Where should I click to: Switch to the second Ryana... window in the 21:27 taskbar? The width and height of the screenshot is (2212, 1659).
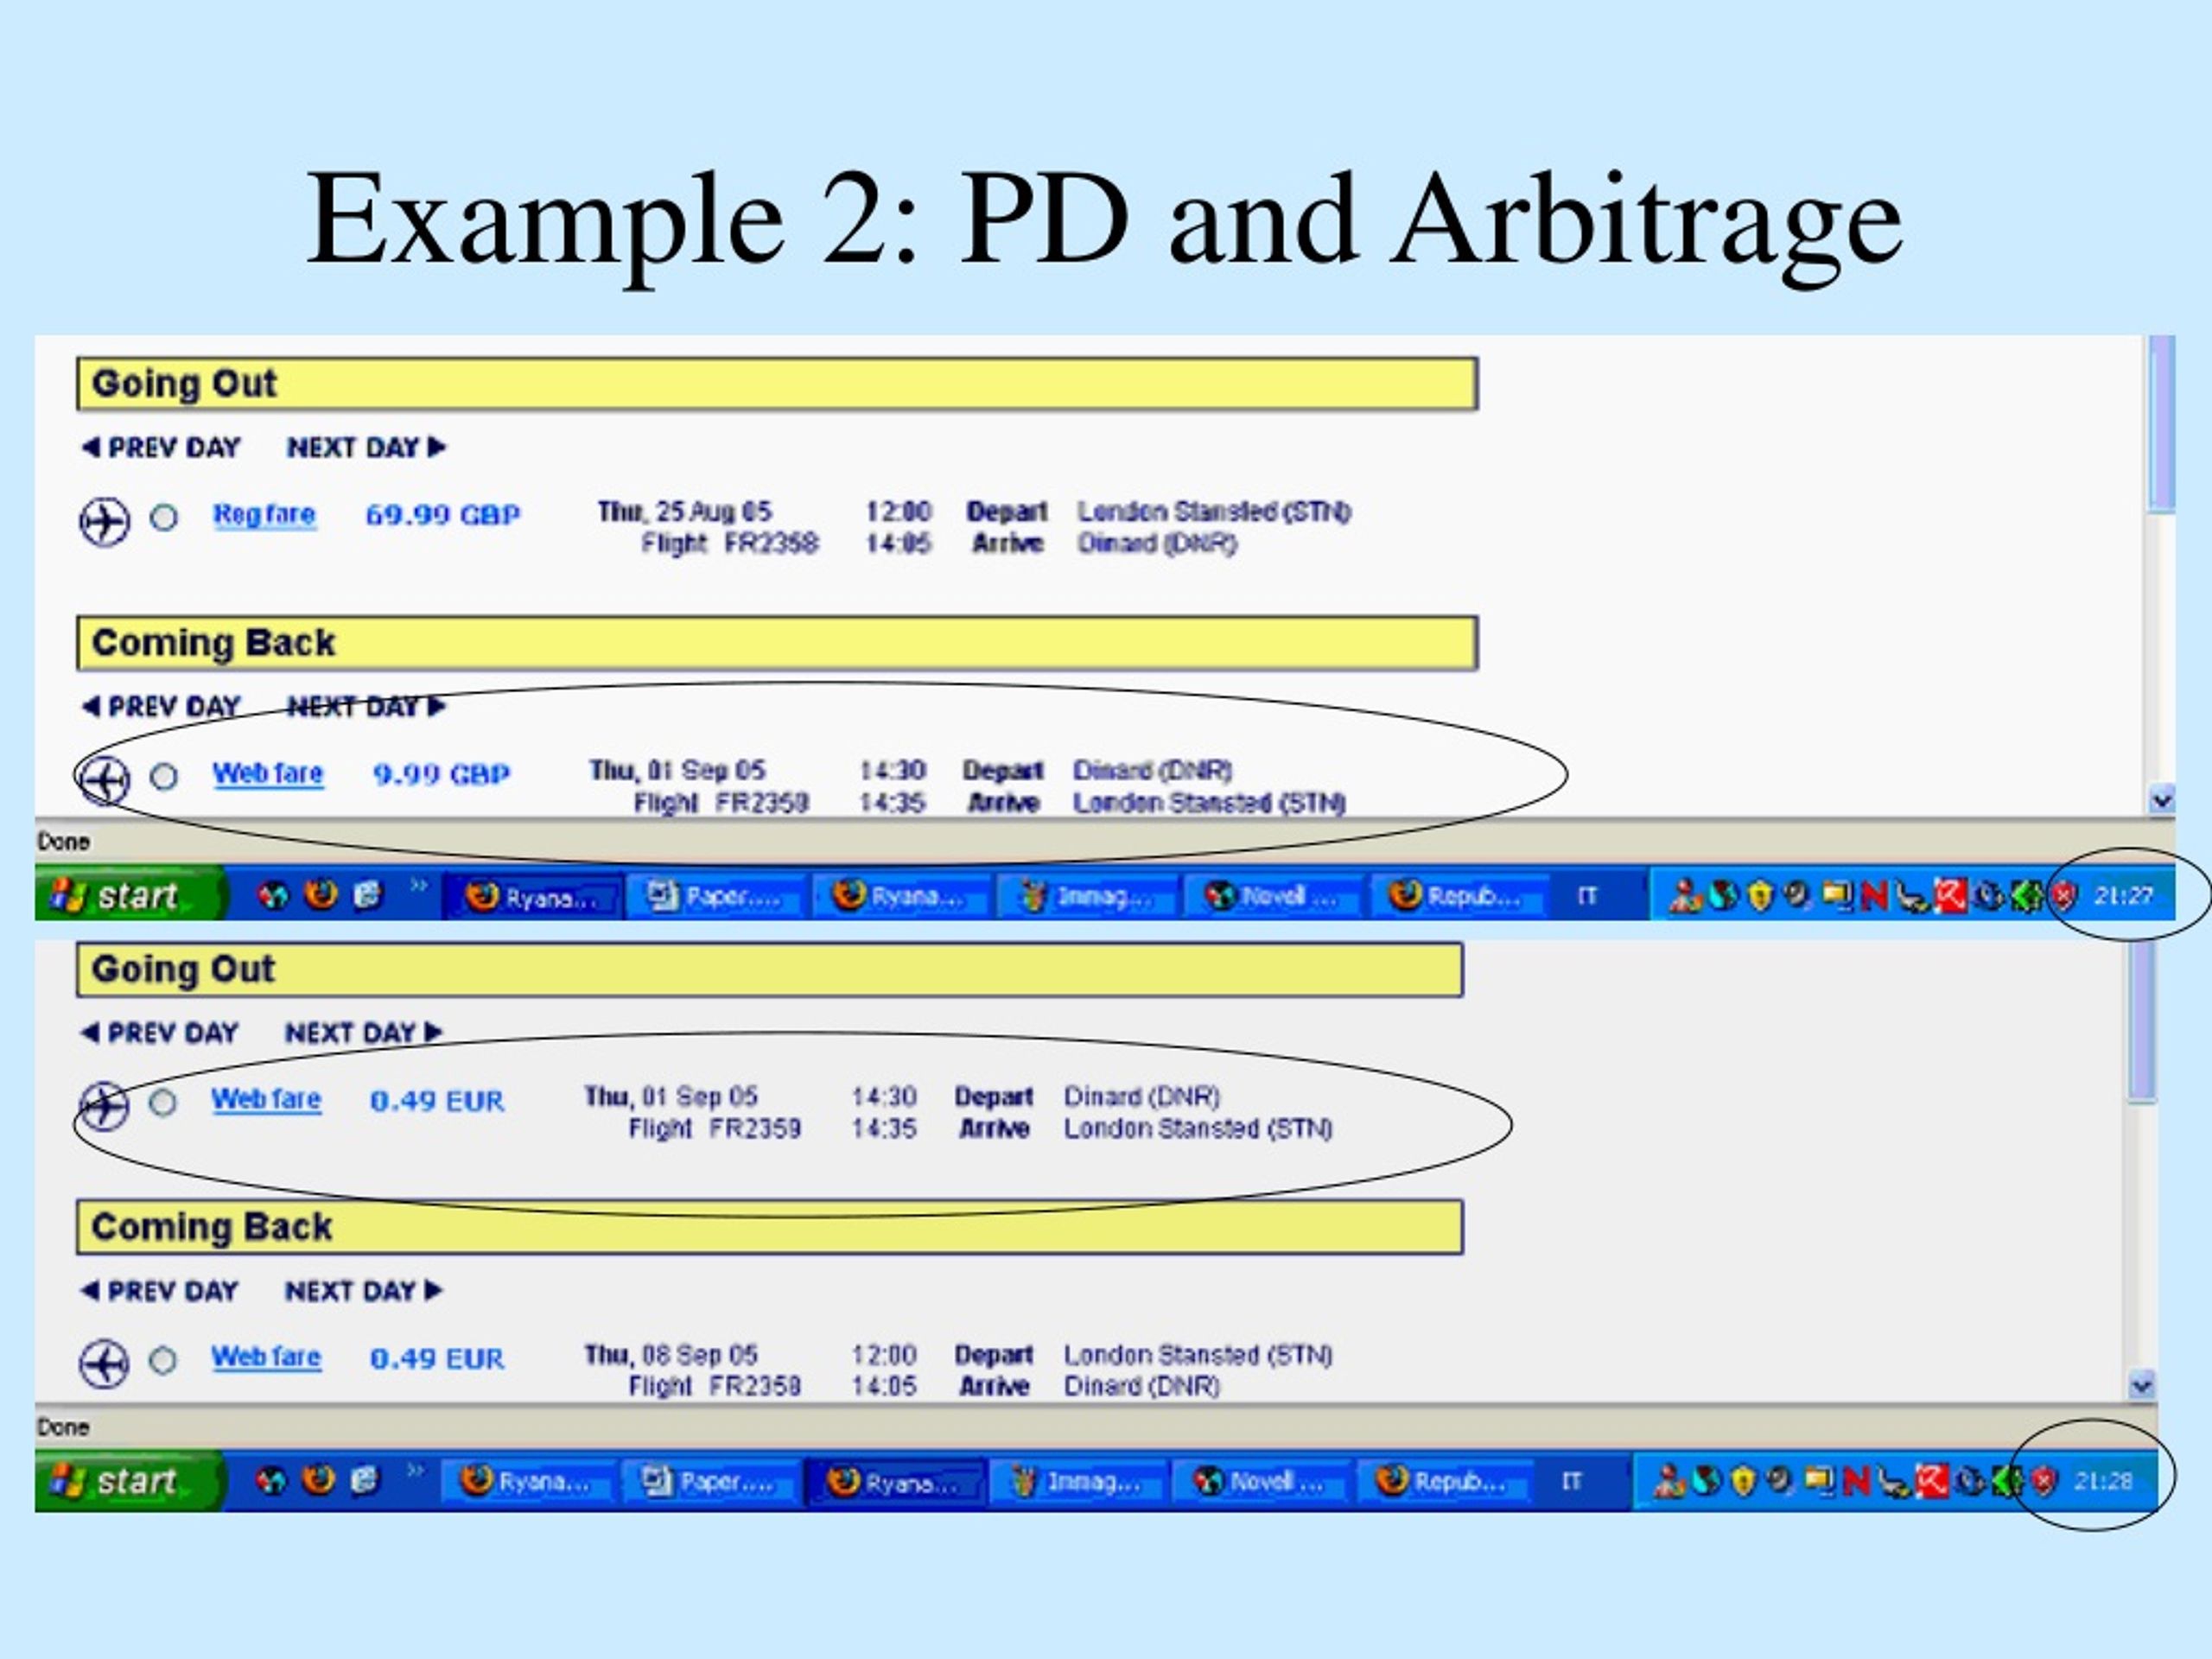(x=900, y=896)
